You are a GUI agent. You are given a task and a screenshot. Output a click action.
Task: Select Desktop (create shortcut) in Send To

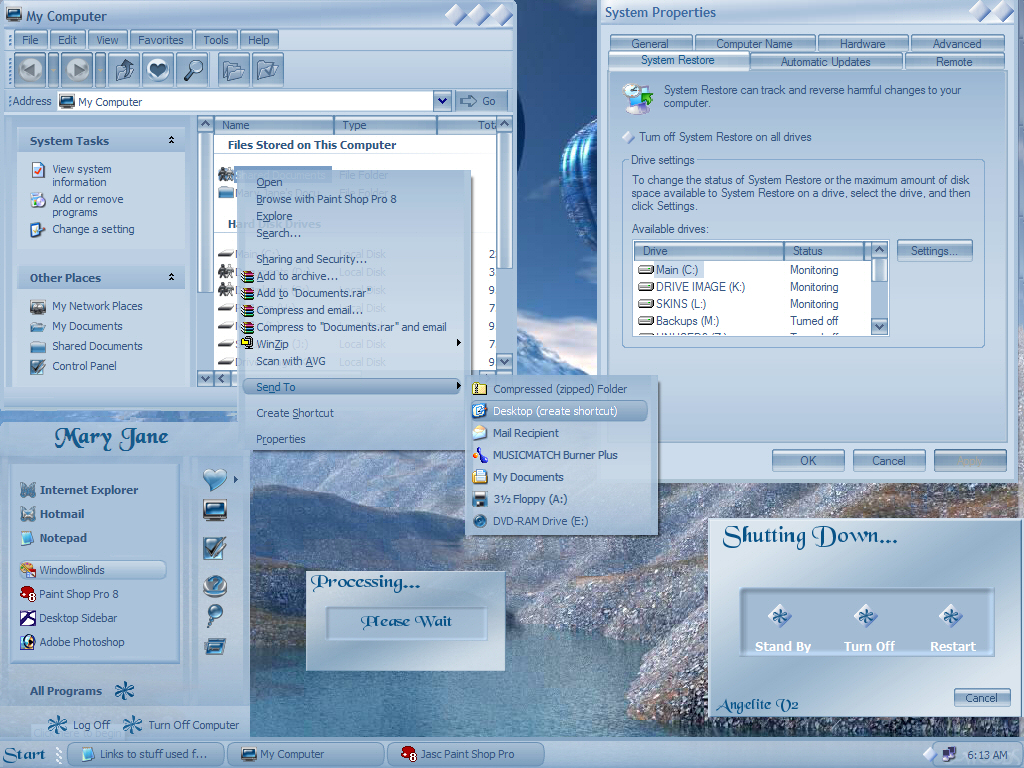tap(559, 411)
